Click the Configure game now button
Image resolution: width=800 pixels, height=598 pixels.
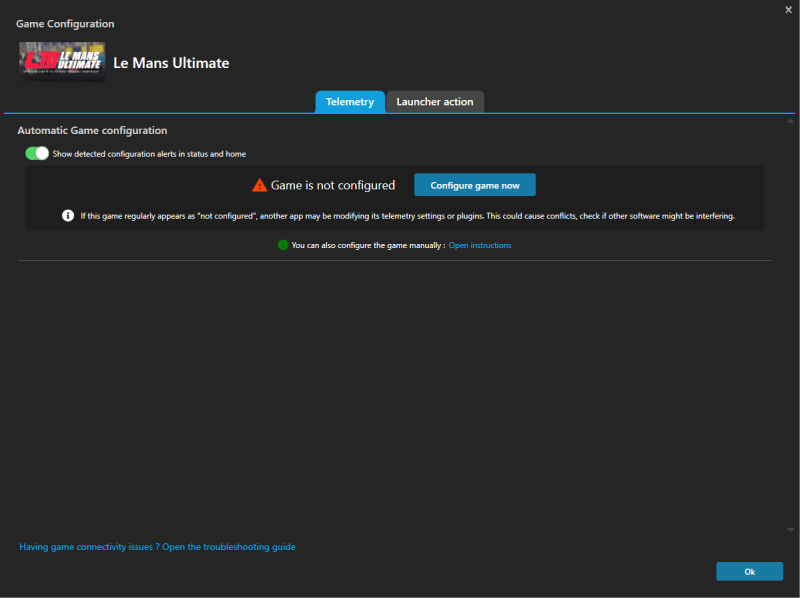pyautogui.click(x=474, y=185)
